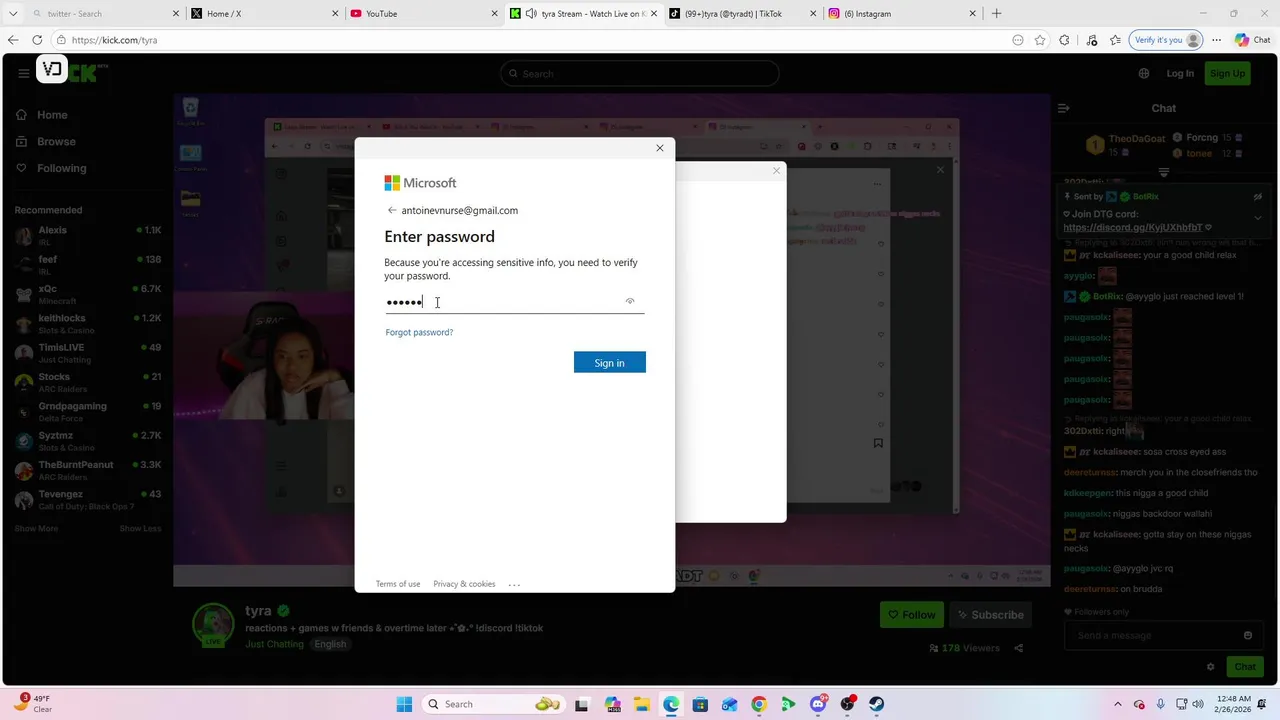1280x720 pixels.
Task: Click the kick.com/tyra address bar
Action: click(x=530, y=40)
